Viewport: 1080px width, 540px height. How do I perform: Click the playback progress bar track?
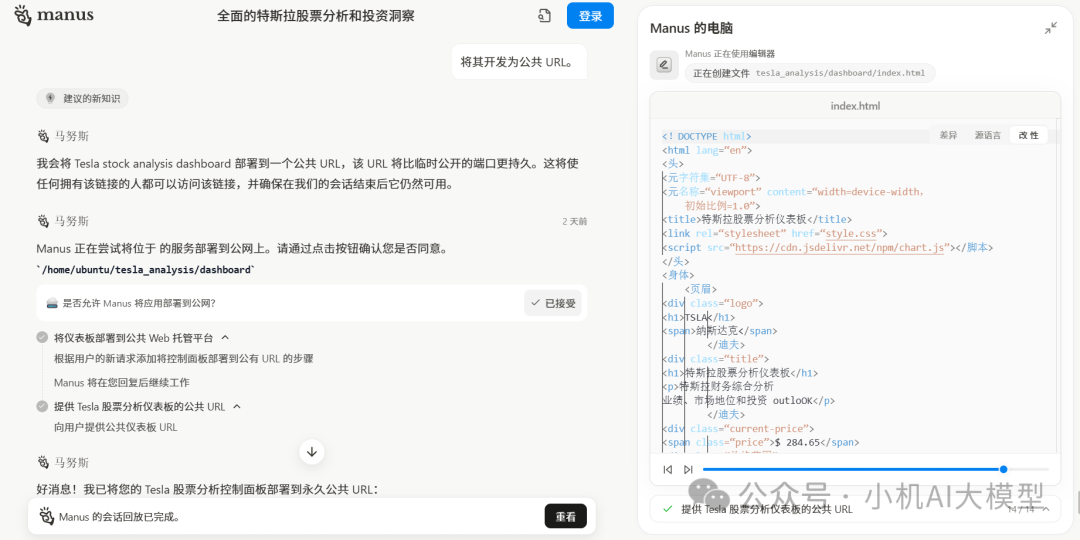point(875,469)
